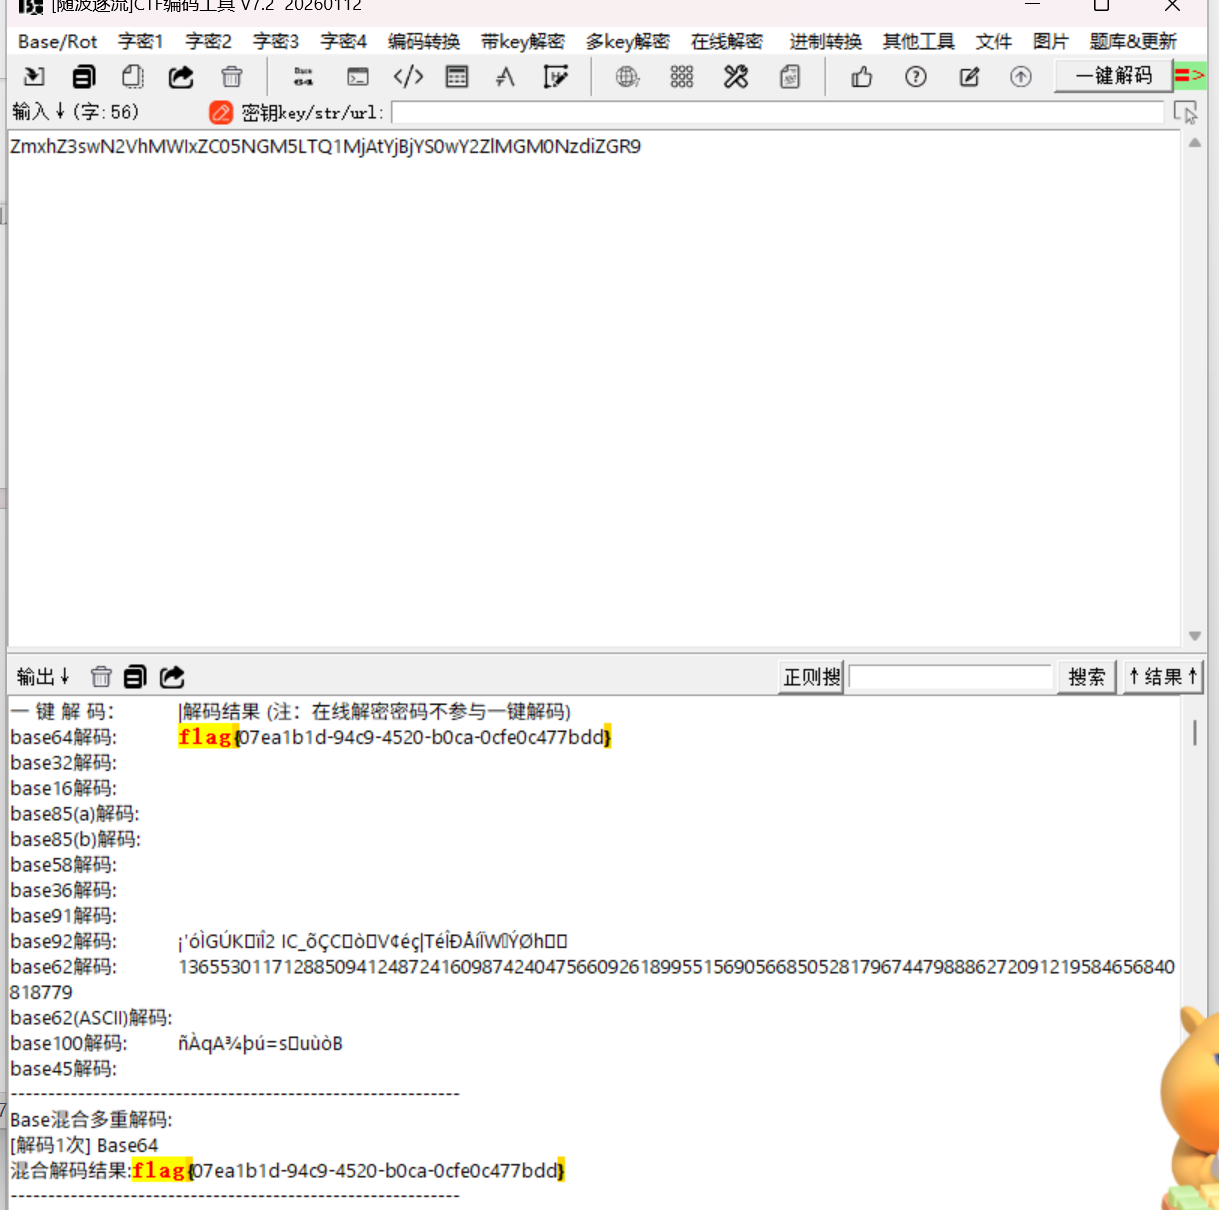Viewport: 1219px width, 1210px height.
Task: Click the Base混合多重解码 heading
Action: click(x=91, y=1119)
